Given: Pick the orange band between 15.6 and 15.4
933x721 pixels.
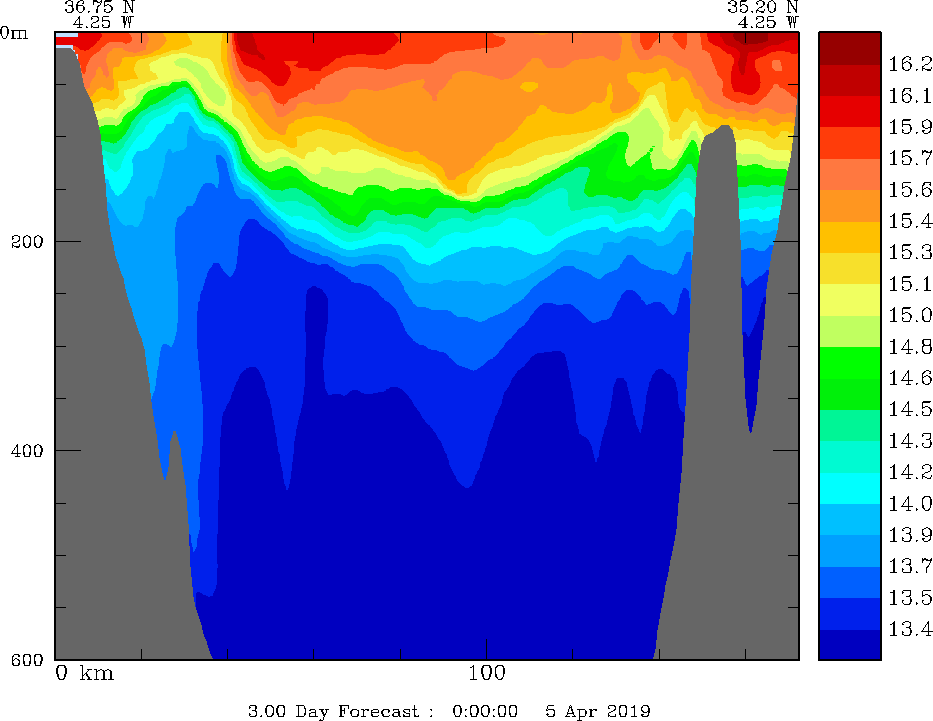Looking at the screenshot, I should [850, 206].
